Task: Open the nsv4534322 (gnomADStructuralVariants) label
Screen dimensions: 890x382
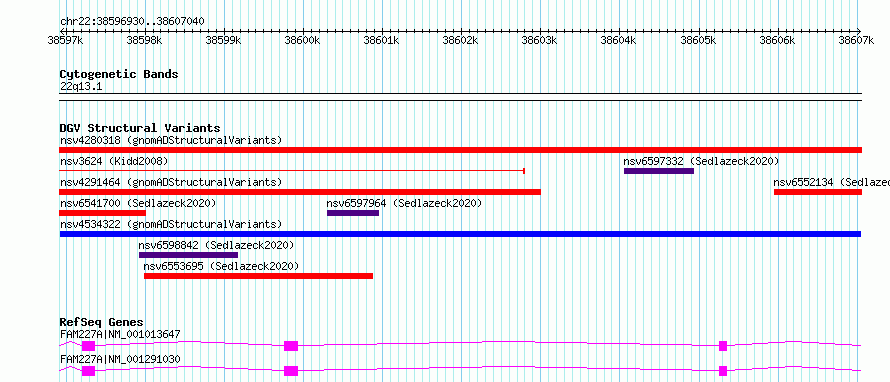Action: coord(171,224)
